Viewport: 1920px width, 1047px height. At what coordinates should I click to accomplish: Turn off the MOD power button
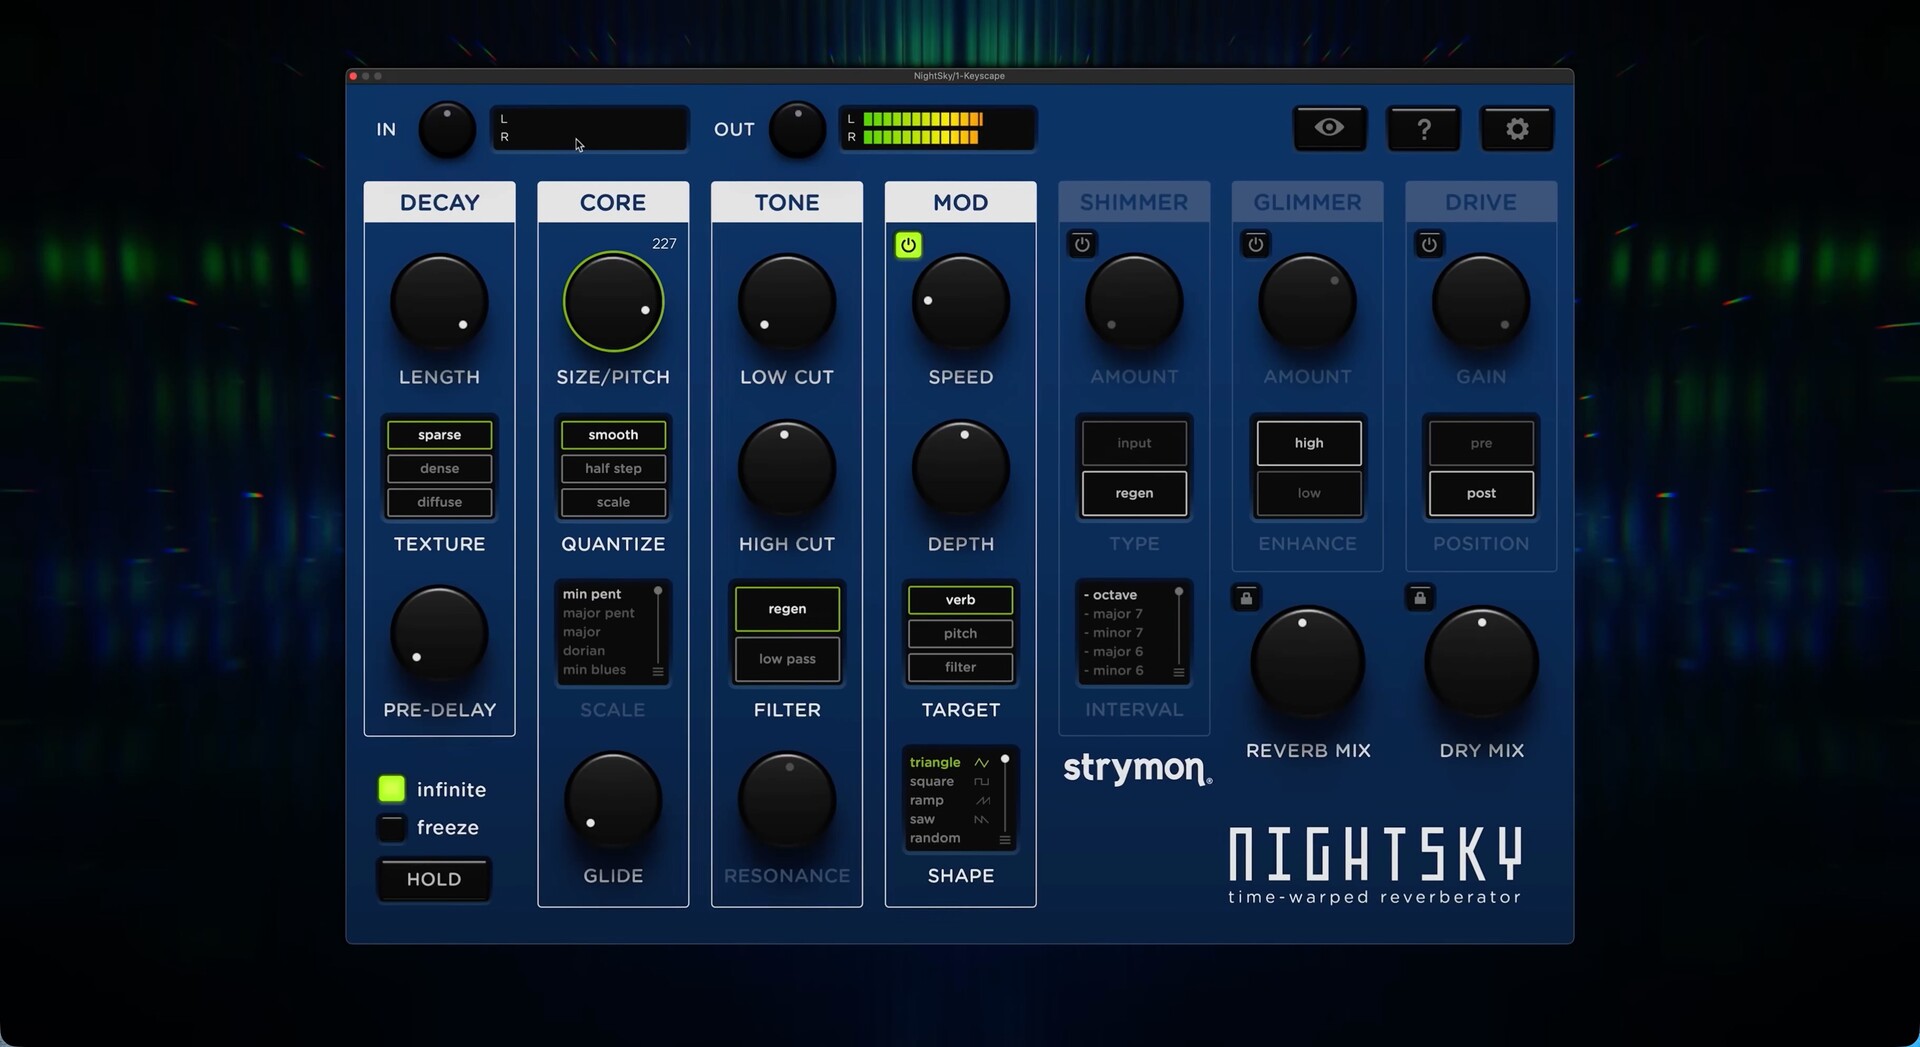pyautogui.click(x=908, y=245)
